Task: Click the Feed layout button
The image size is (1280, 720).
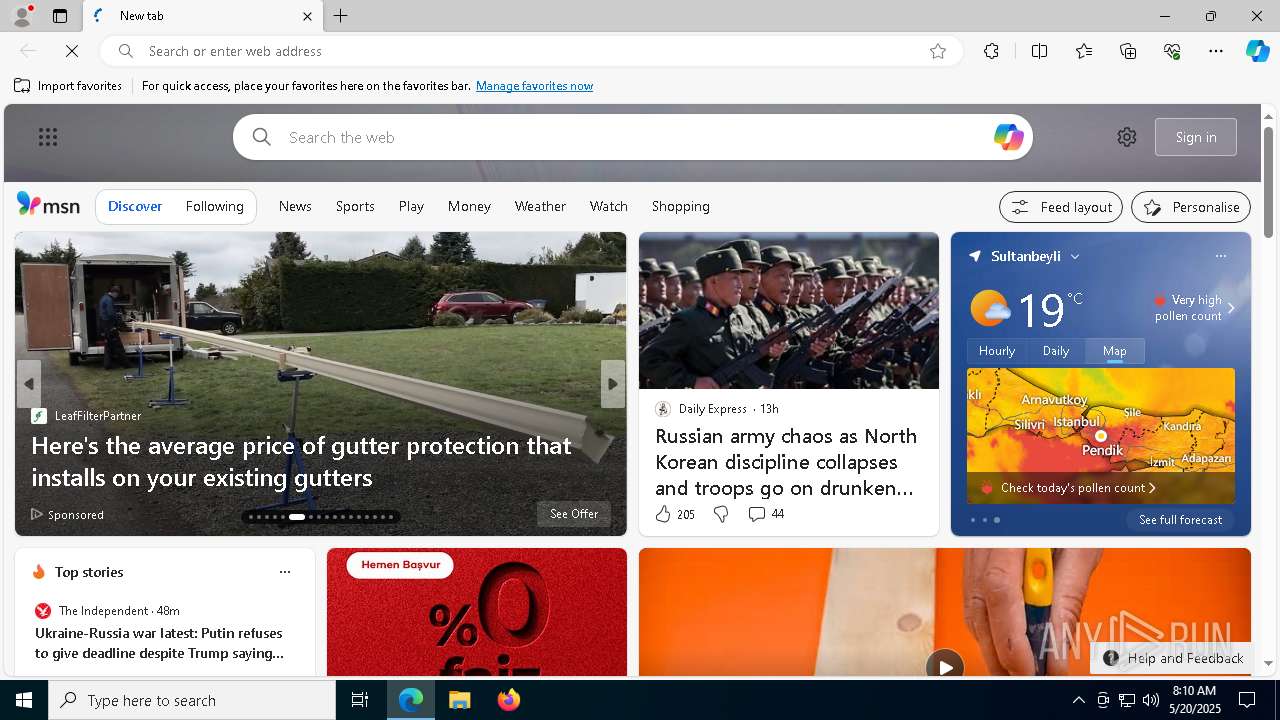Action: point(1061,207)
